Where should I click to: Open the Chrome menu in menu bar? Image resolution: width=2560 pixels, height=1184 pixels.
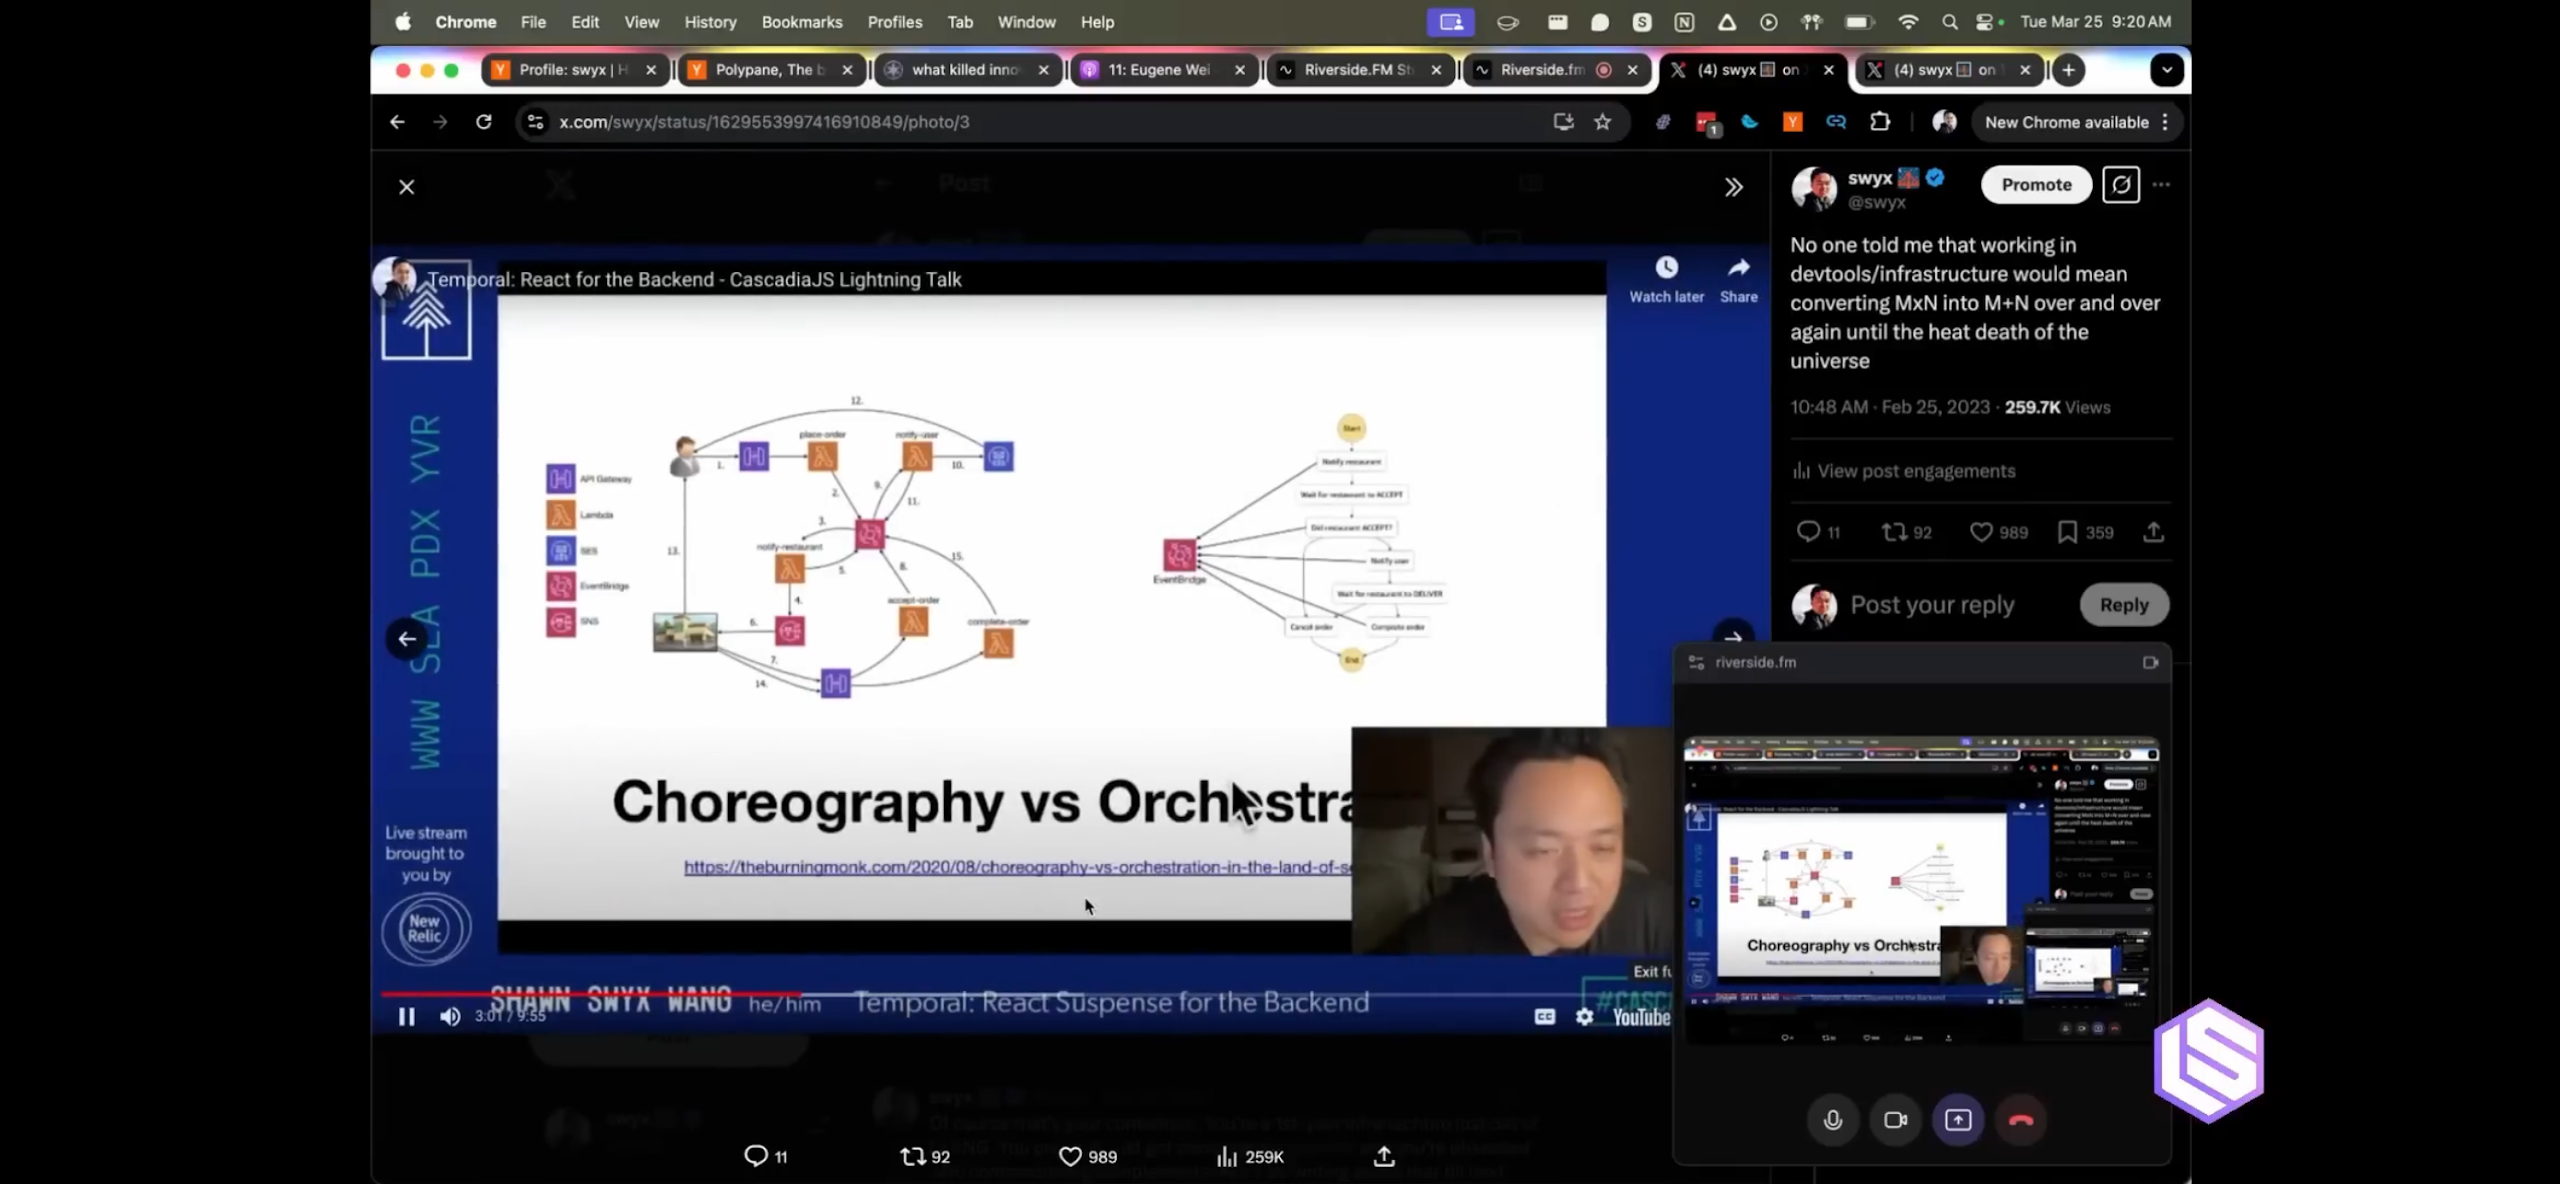[x=465, y=21]
